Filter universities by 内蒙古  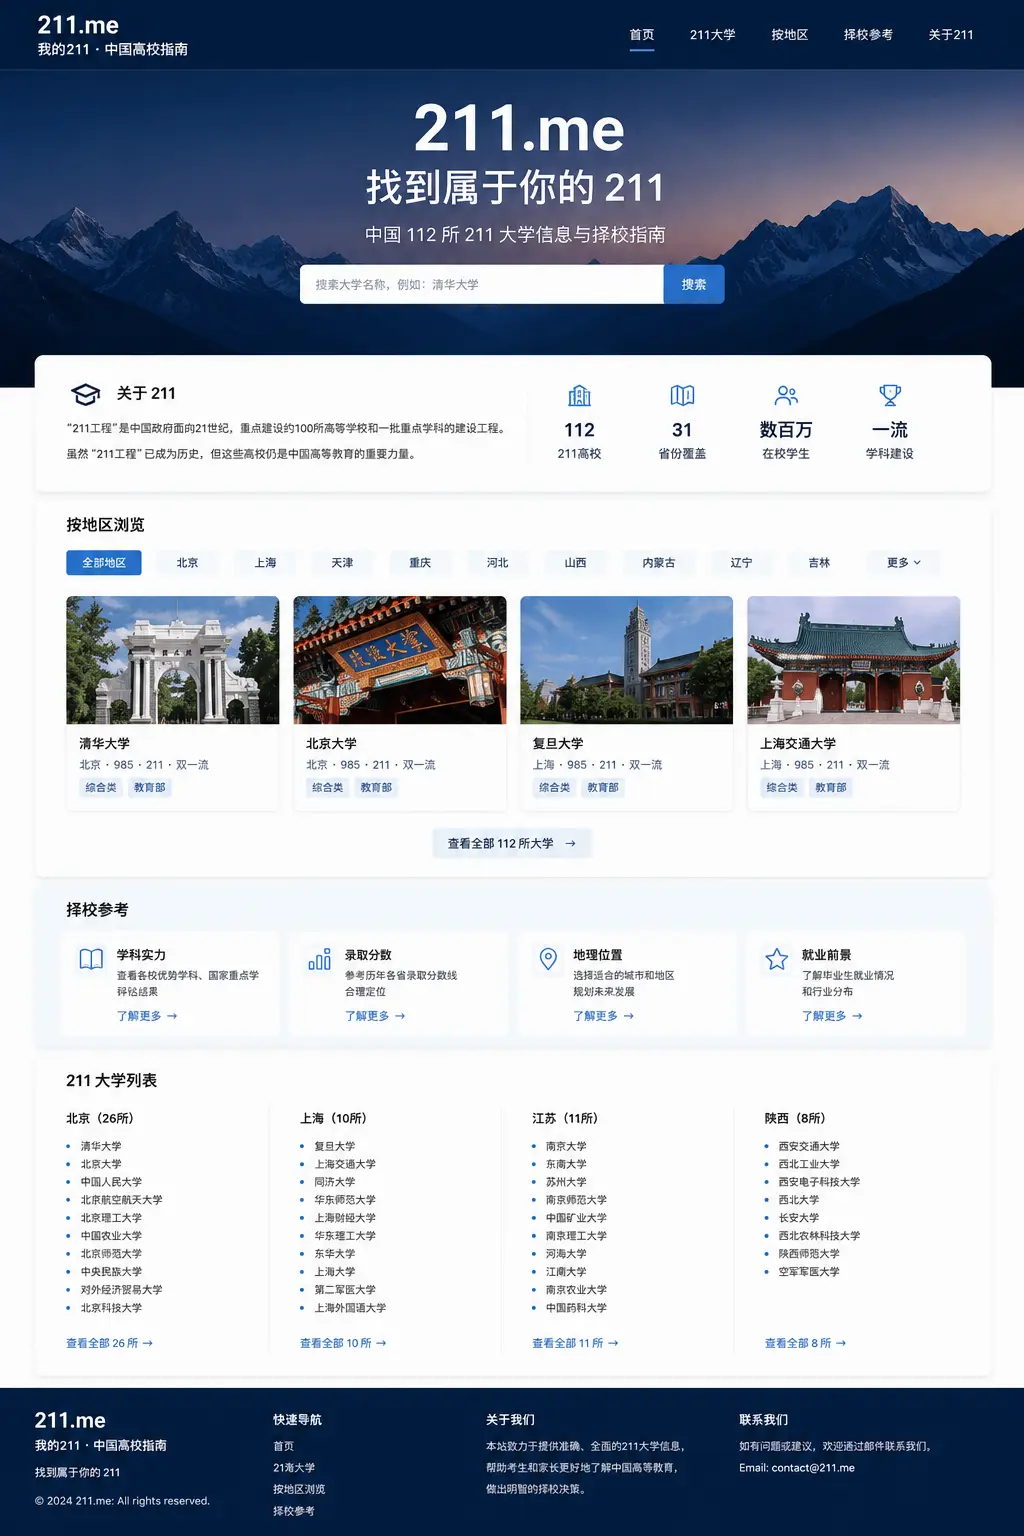658,563
